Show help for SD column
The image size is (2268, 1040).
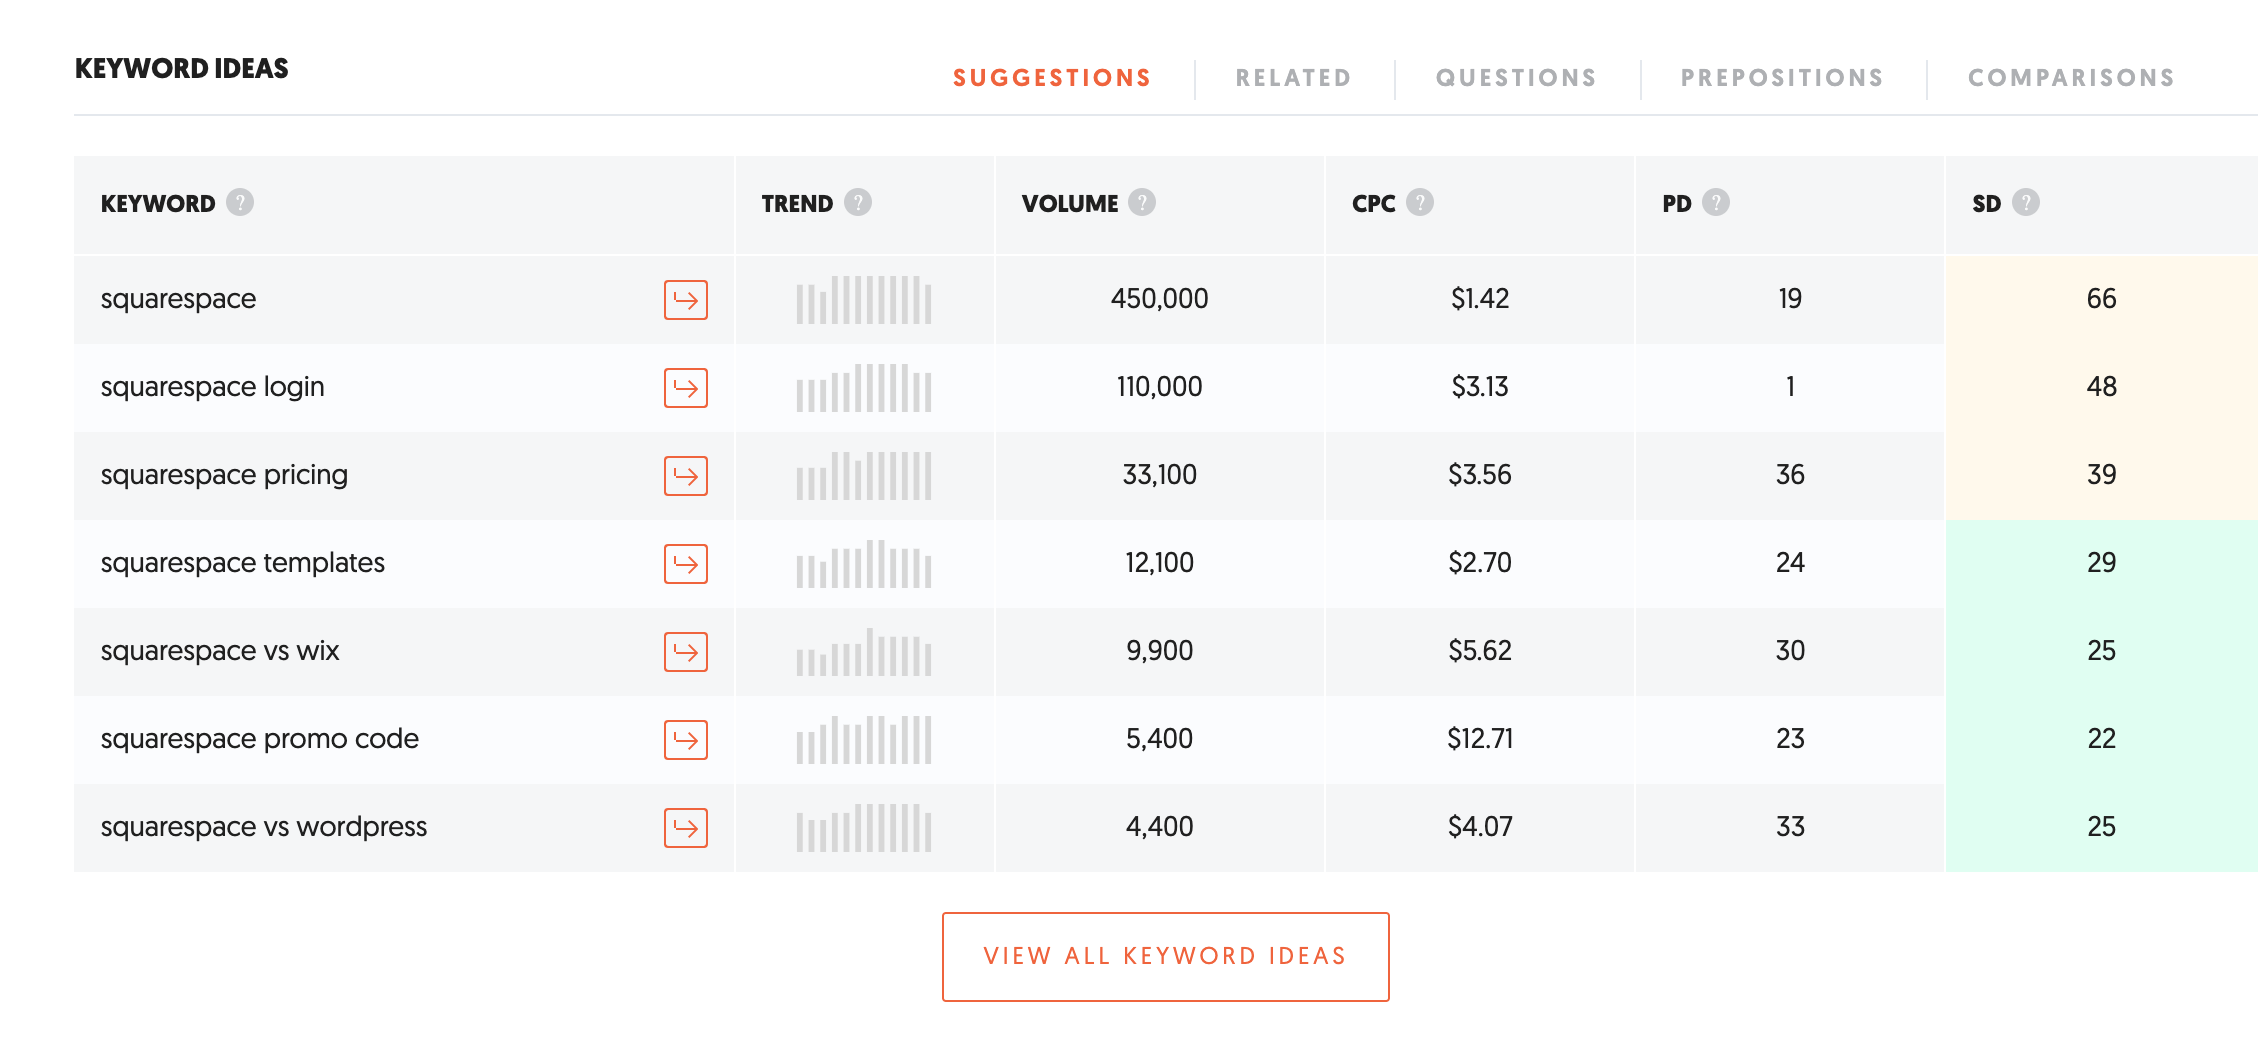(x=2026, y=202)
